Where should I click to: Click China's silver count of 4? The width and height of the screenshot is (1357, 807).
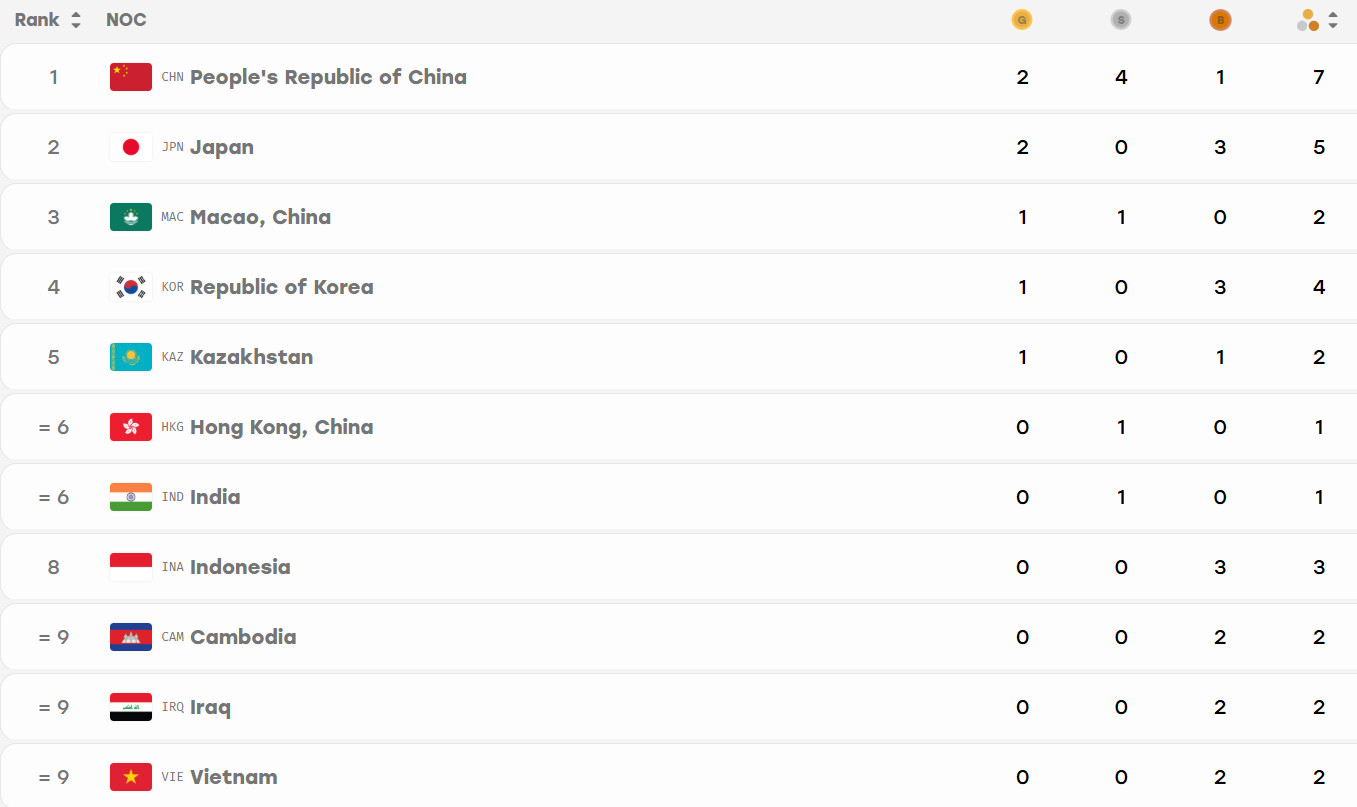click(1121, 77)
